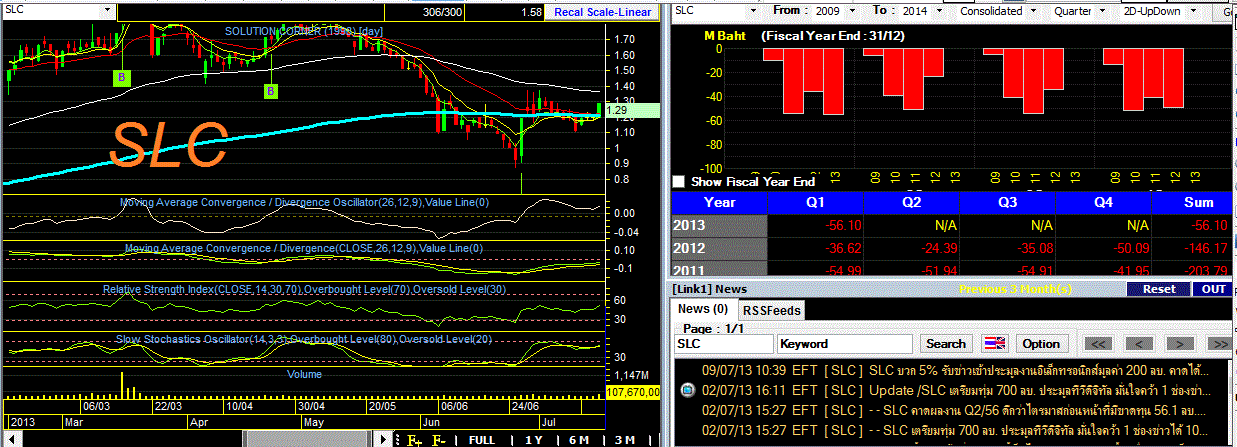Toggle Show Fiscal Year End checkbox
Image resolution: width=1237 pixels, height=447 pixels.
click(x=679, y=182)
